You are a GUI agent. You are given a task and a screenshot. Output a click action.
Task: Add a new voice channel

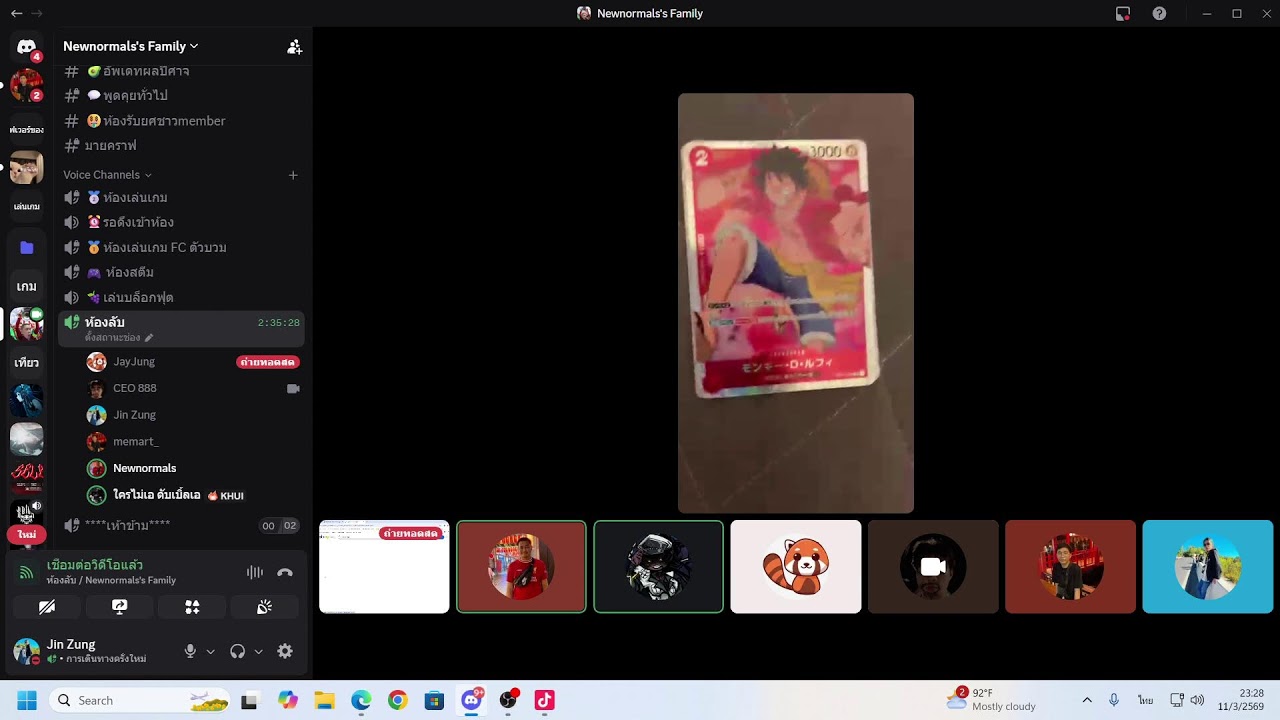point(293,175)
